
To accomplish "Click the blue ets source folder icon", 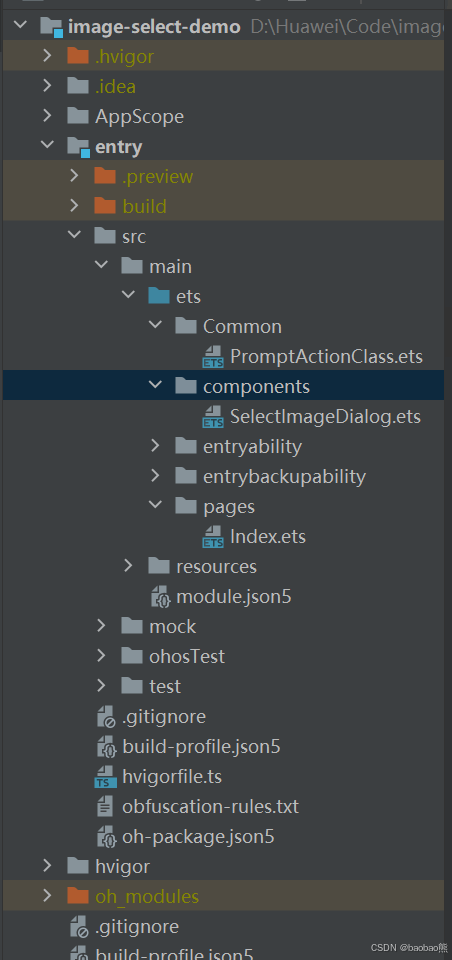I will [x=159, y=296].
